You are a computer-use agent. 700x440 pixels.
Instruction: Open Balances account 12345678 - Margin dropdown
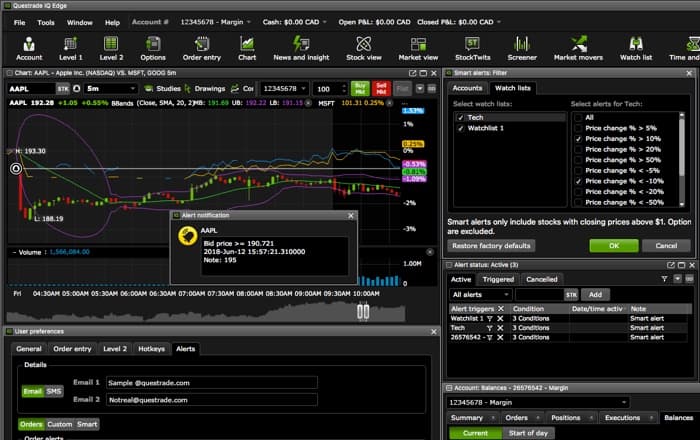538,403
